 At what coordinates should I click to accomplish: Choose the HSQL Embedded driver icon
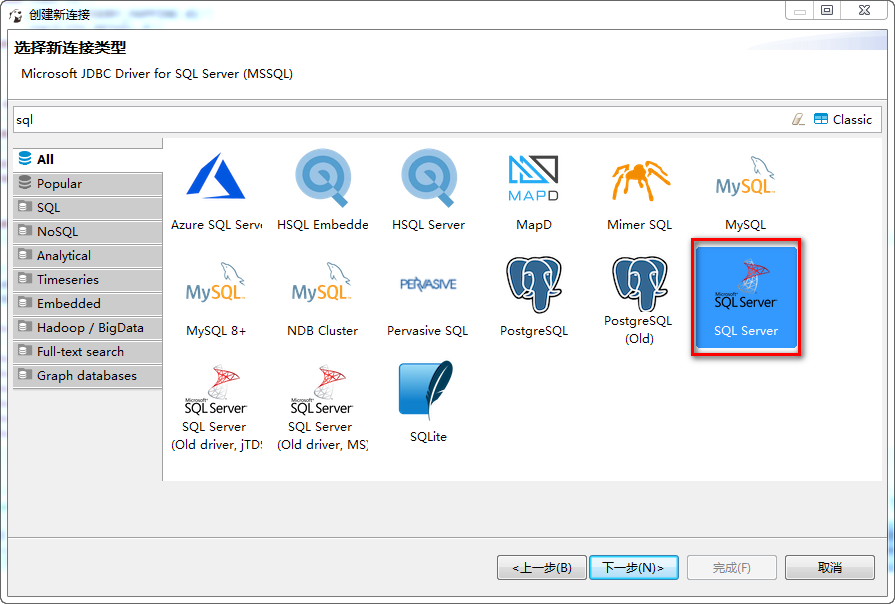tap(322, 190)
